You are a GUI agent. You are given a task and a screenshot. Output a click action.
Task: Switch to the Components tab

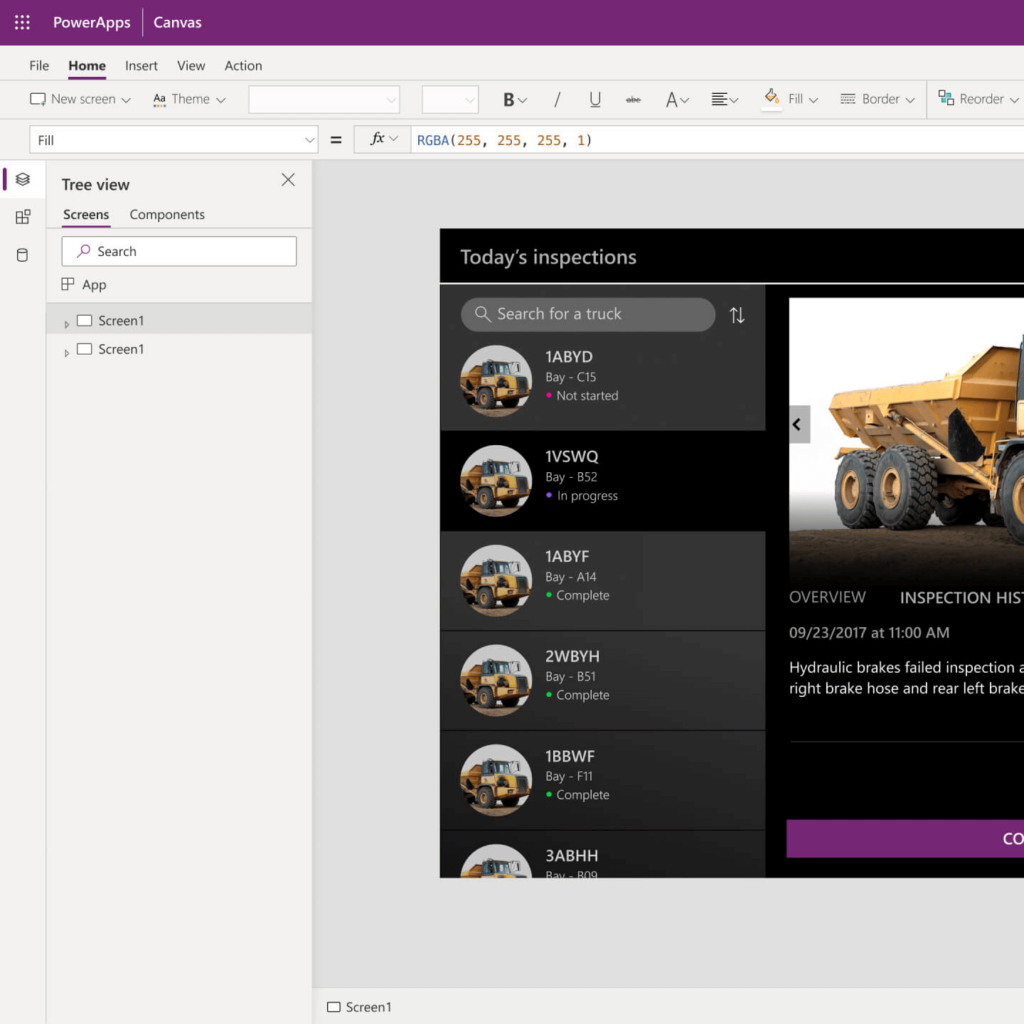coord(166,214)
